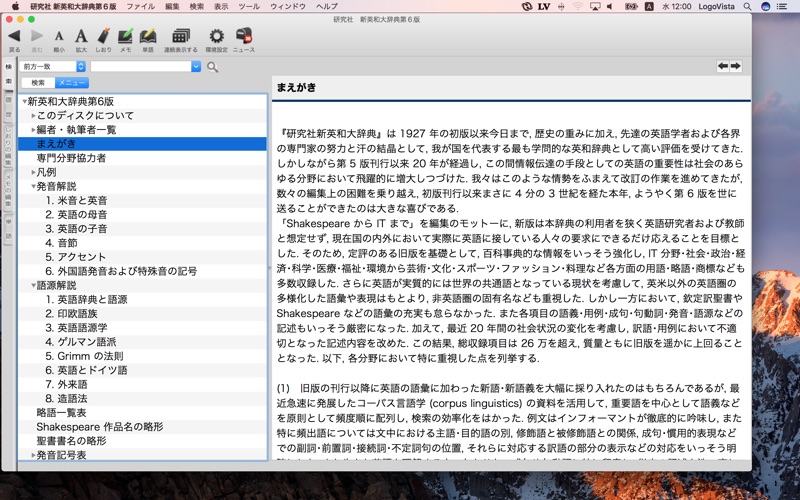This screenshot has width=800, height=500.
Task: Select 聖書書名の略形
Action: [x=142, y=441]
